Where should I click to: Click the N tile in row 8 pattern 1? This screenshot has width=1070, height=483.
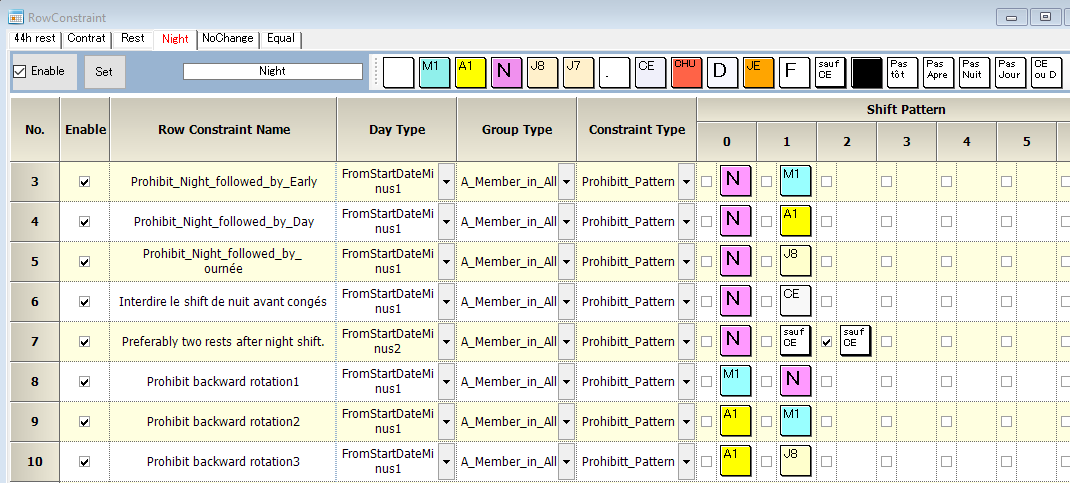tap(795, 381)
